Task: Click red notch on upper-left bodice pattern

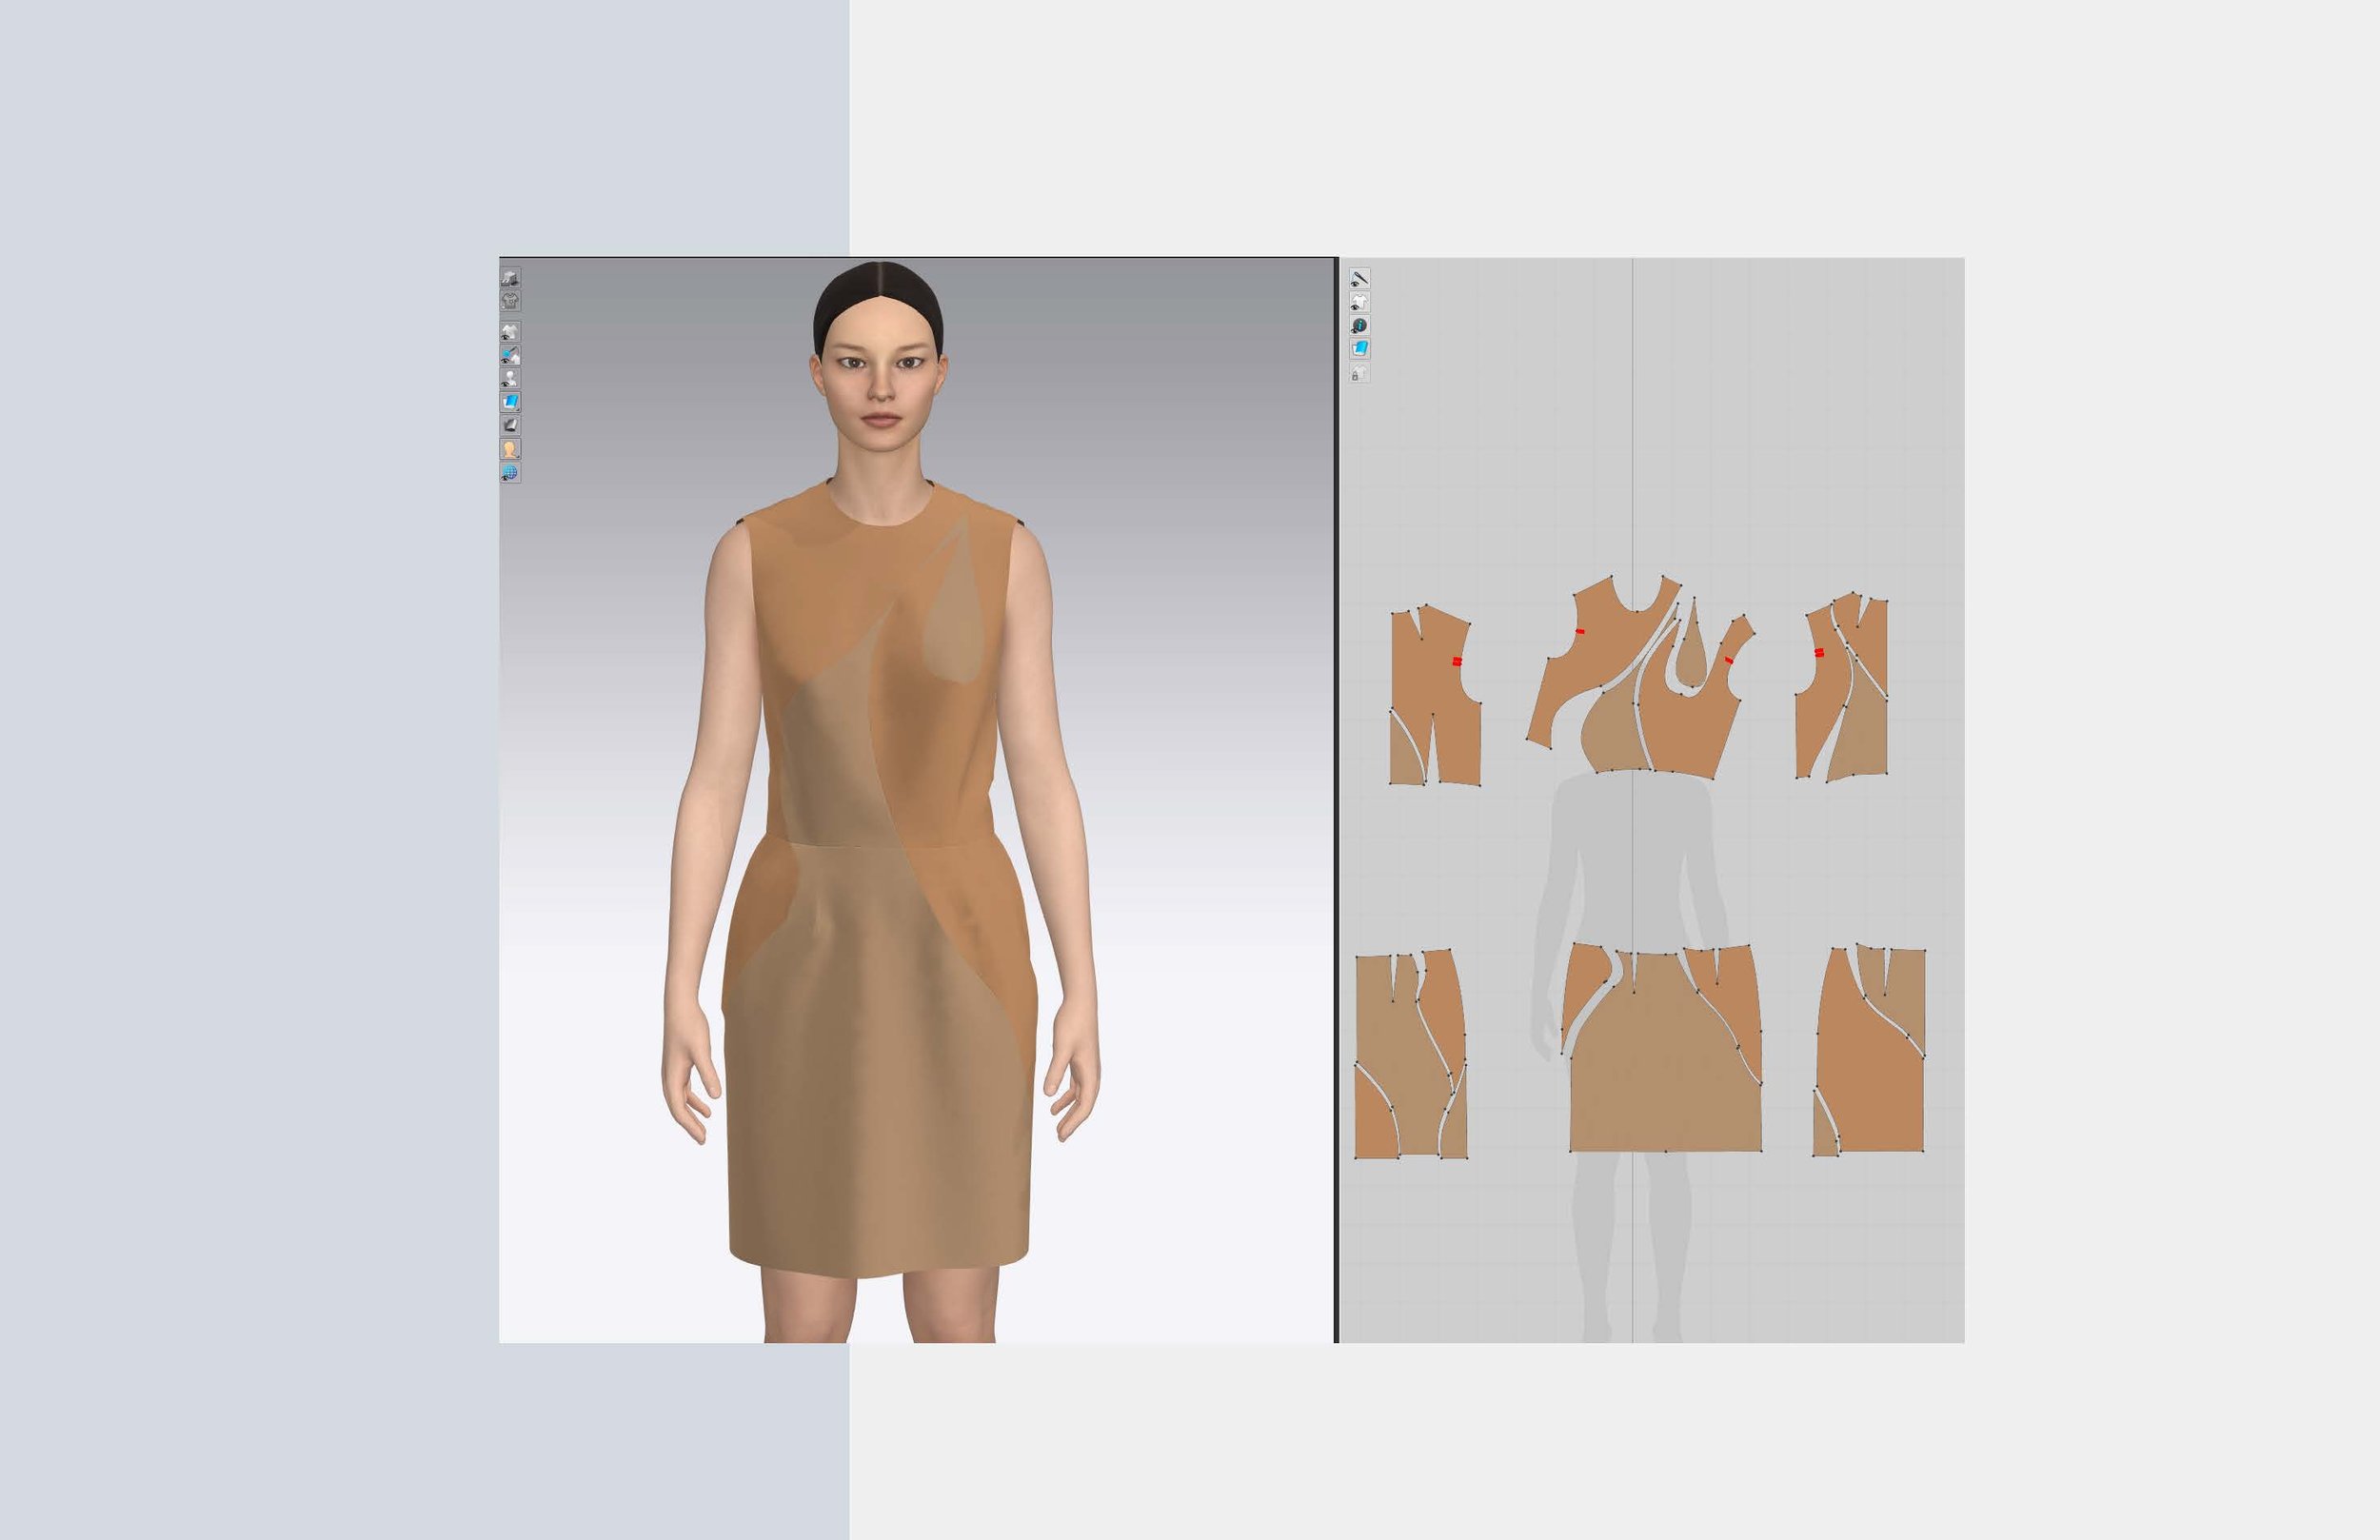Action: pos(1457,661)
